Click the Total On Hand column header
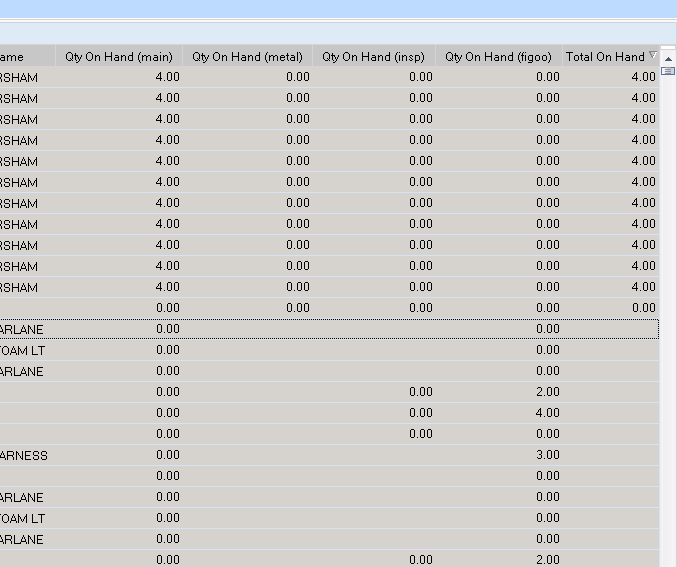 (611, 57)
